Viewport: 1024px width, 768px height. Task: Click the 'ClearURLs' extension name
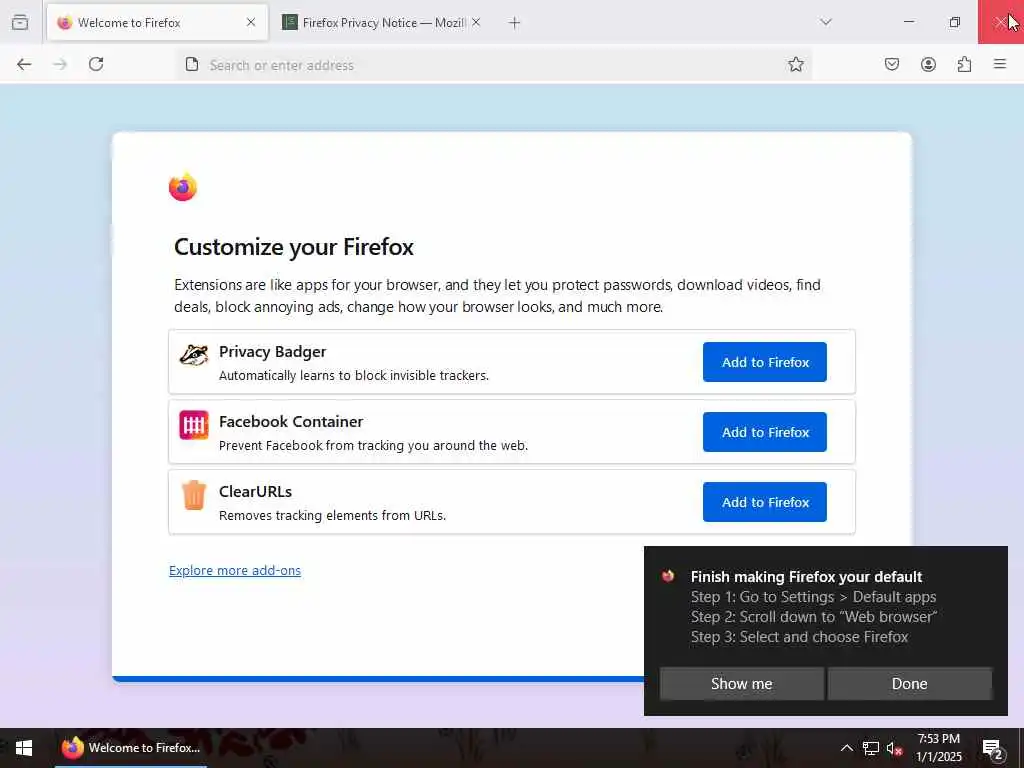click(x=255, y=491)
